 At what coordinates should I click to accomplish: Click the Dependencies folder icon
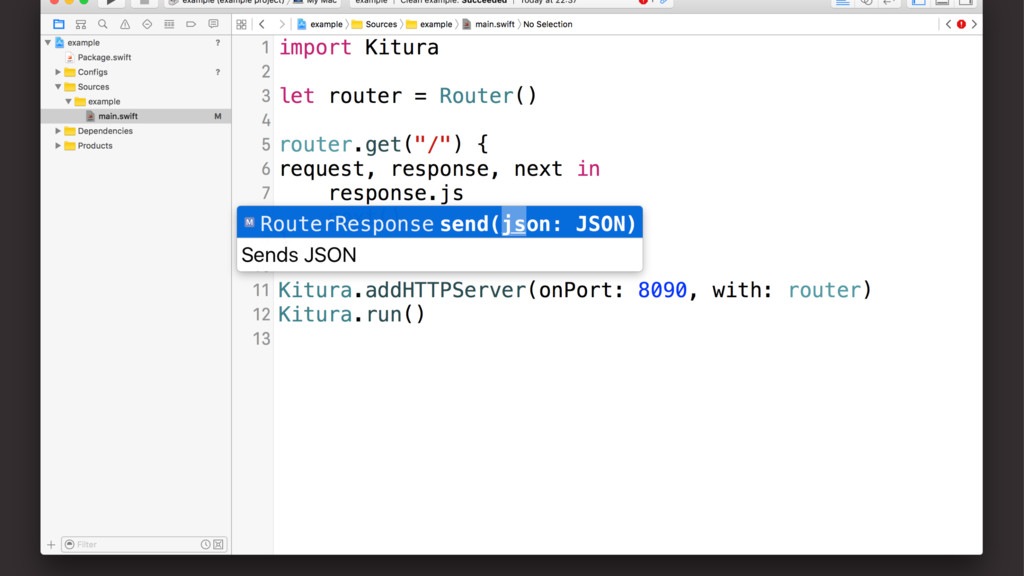[70, 131]
